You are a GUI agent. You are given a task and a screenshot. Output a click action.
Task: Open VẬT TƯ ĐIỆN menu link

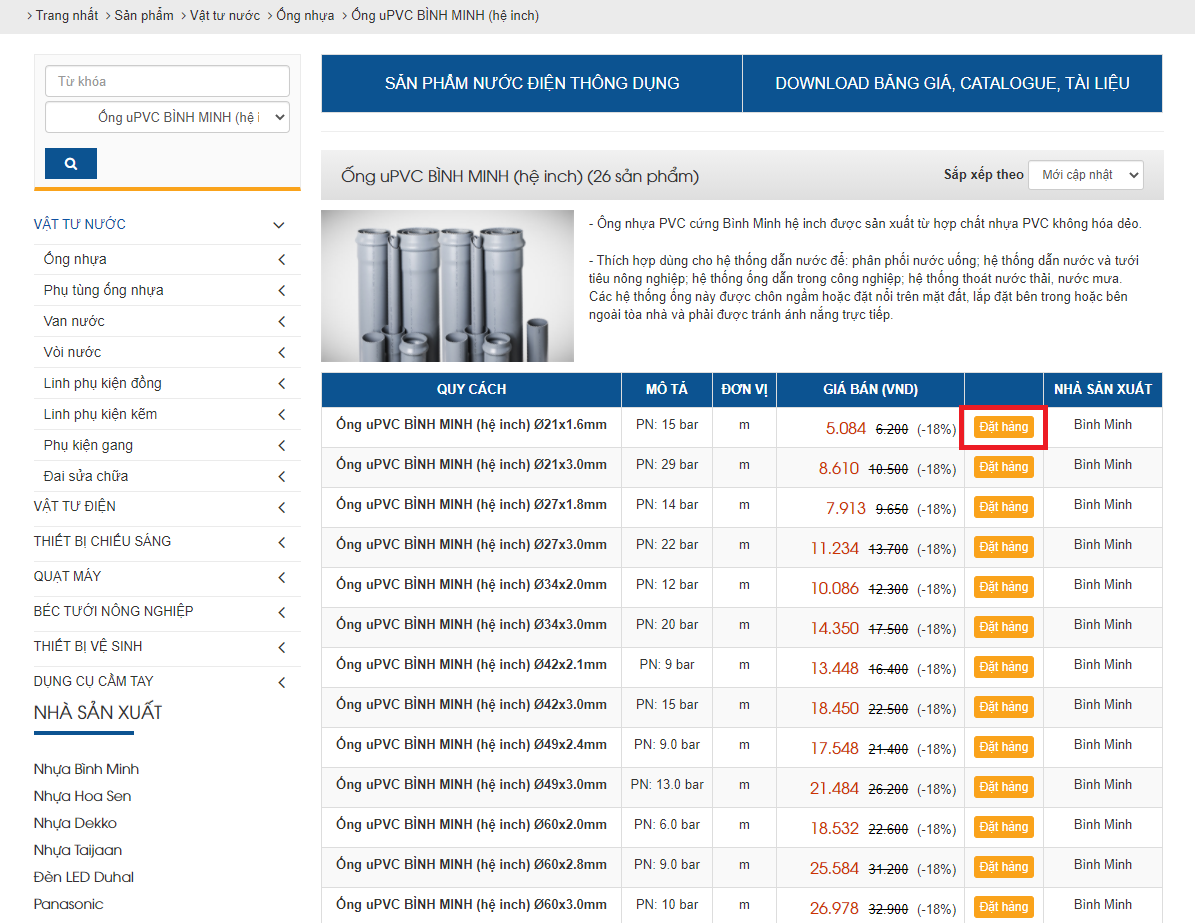(75, 506)
